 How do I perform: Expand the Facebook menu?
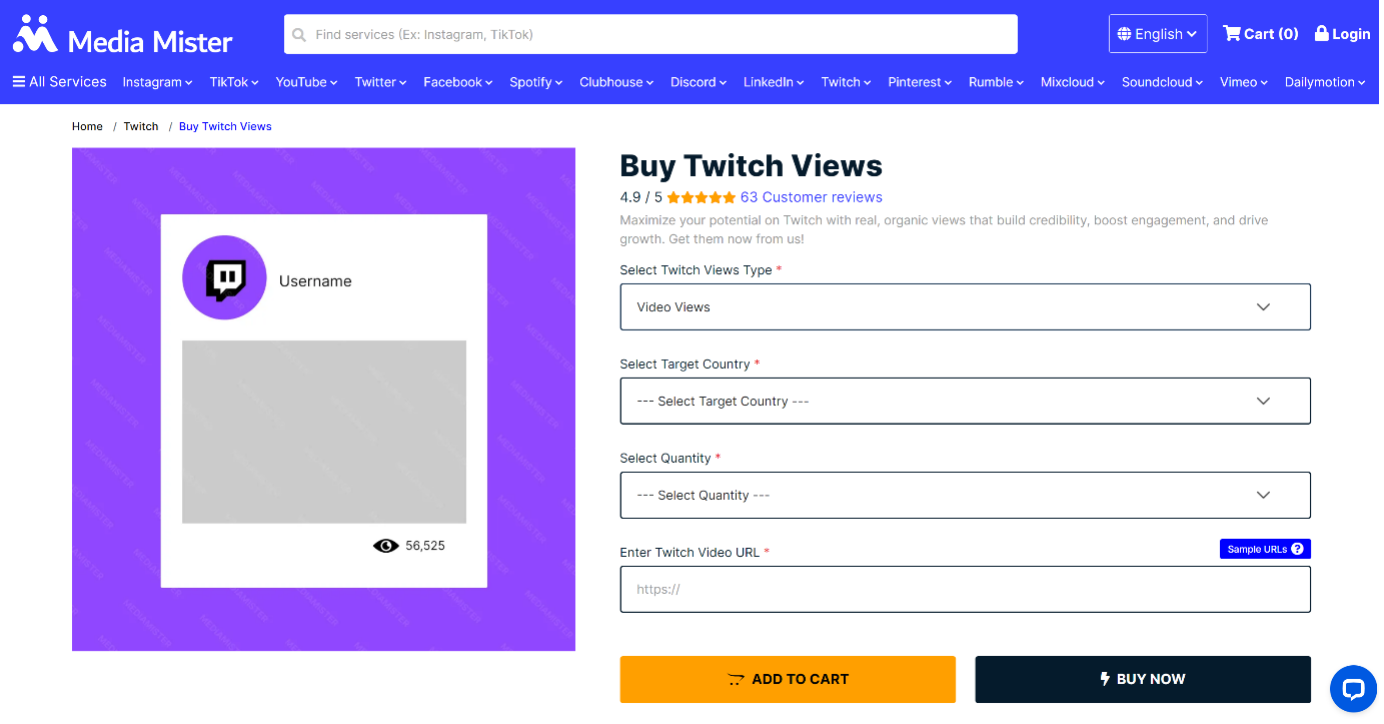[x=458, y=82]
